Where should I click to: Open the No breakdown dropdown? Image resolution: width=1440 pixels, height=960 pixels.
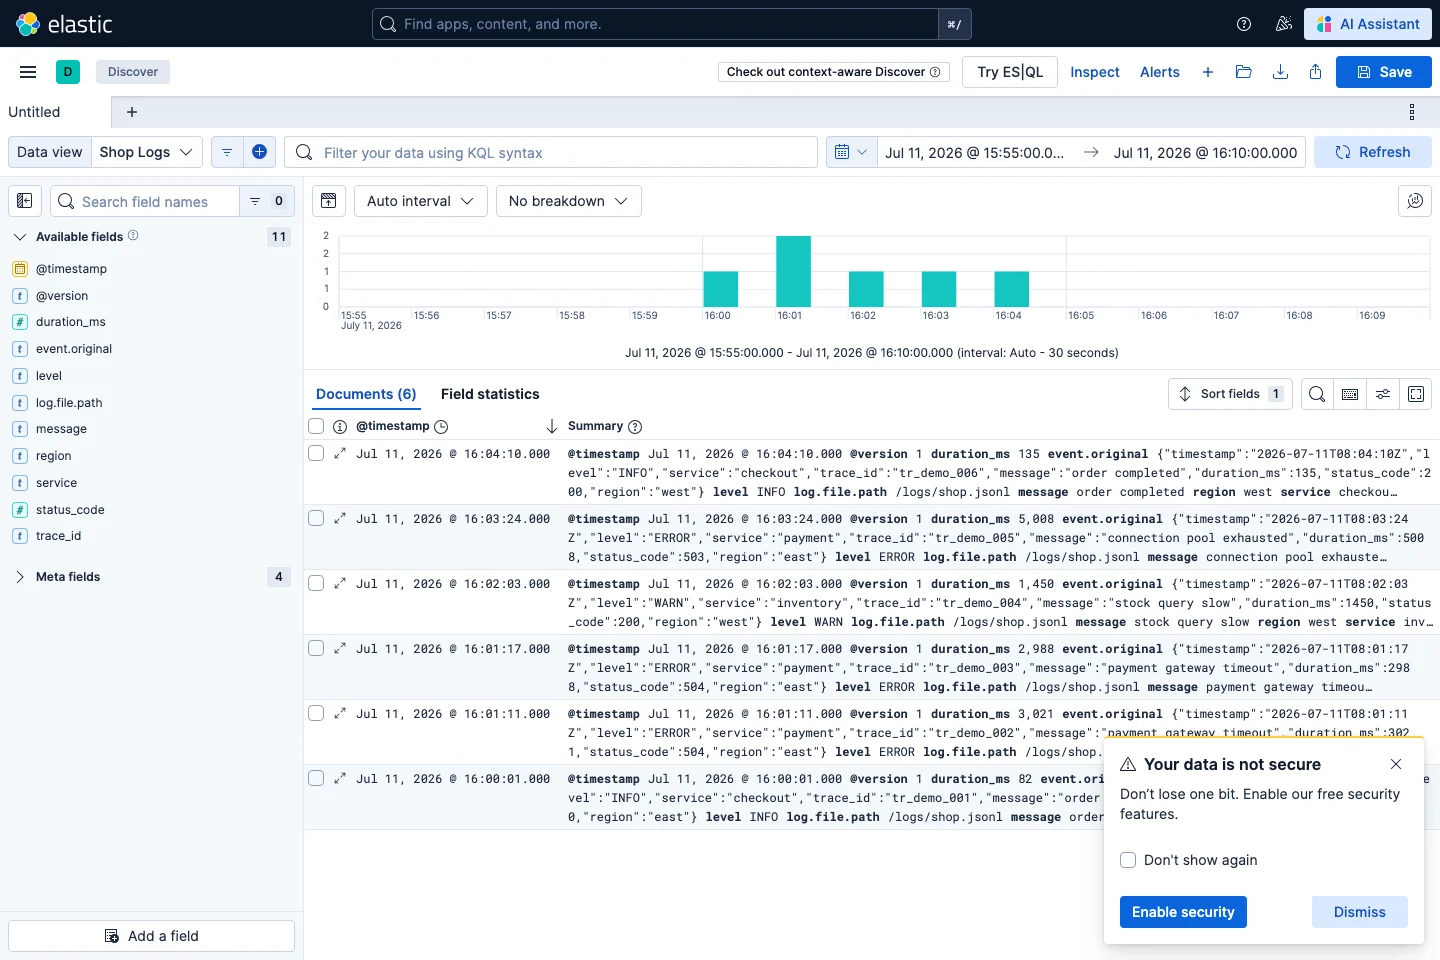click(x=568, y=201)
